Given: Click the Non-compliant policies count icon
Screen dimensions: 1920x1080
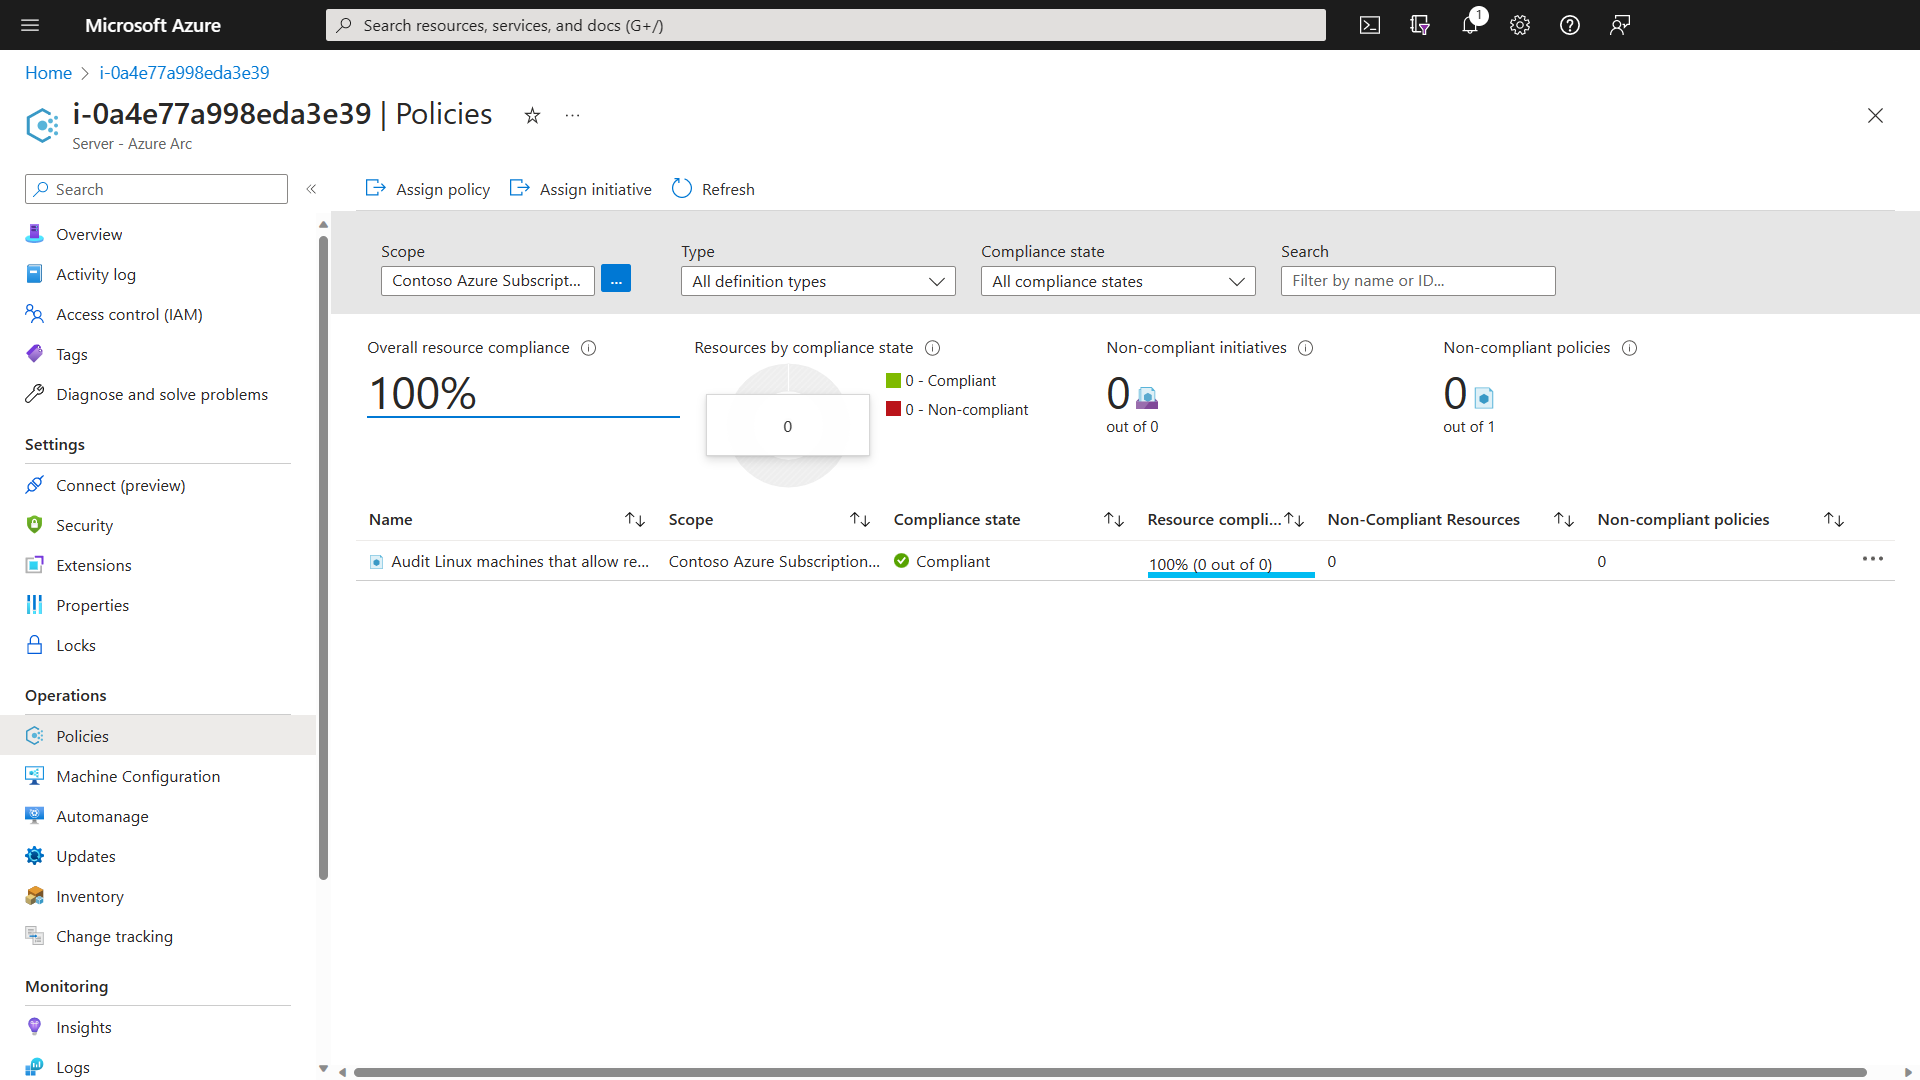Looking at the screenshot, I should [1485, 396].
